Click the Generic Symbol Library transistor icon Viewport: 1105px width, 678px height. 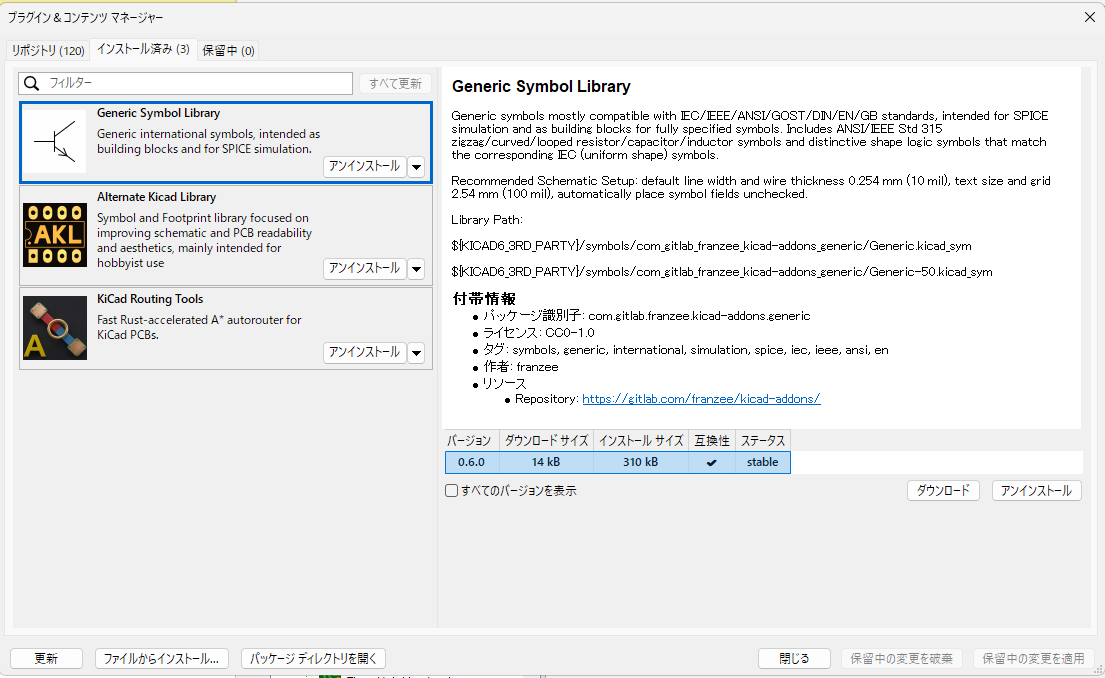pos(55,142)
